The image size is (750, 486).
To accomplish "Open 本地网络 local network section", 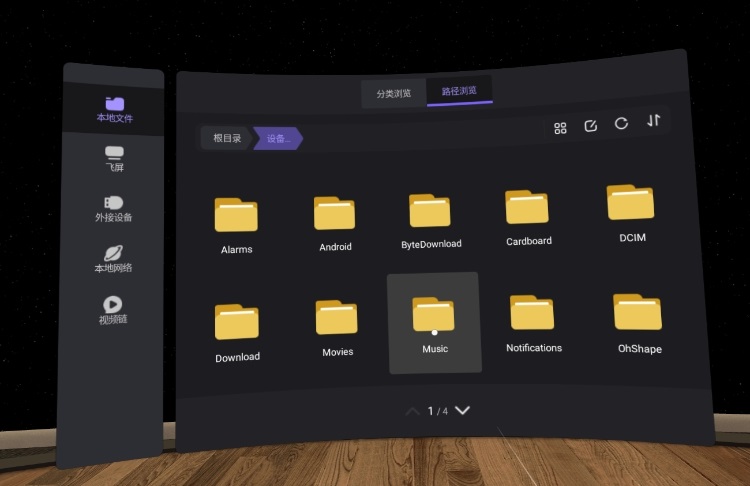I will click(x=114, y=259).
